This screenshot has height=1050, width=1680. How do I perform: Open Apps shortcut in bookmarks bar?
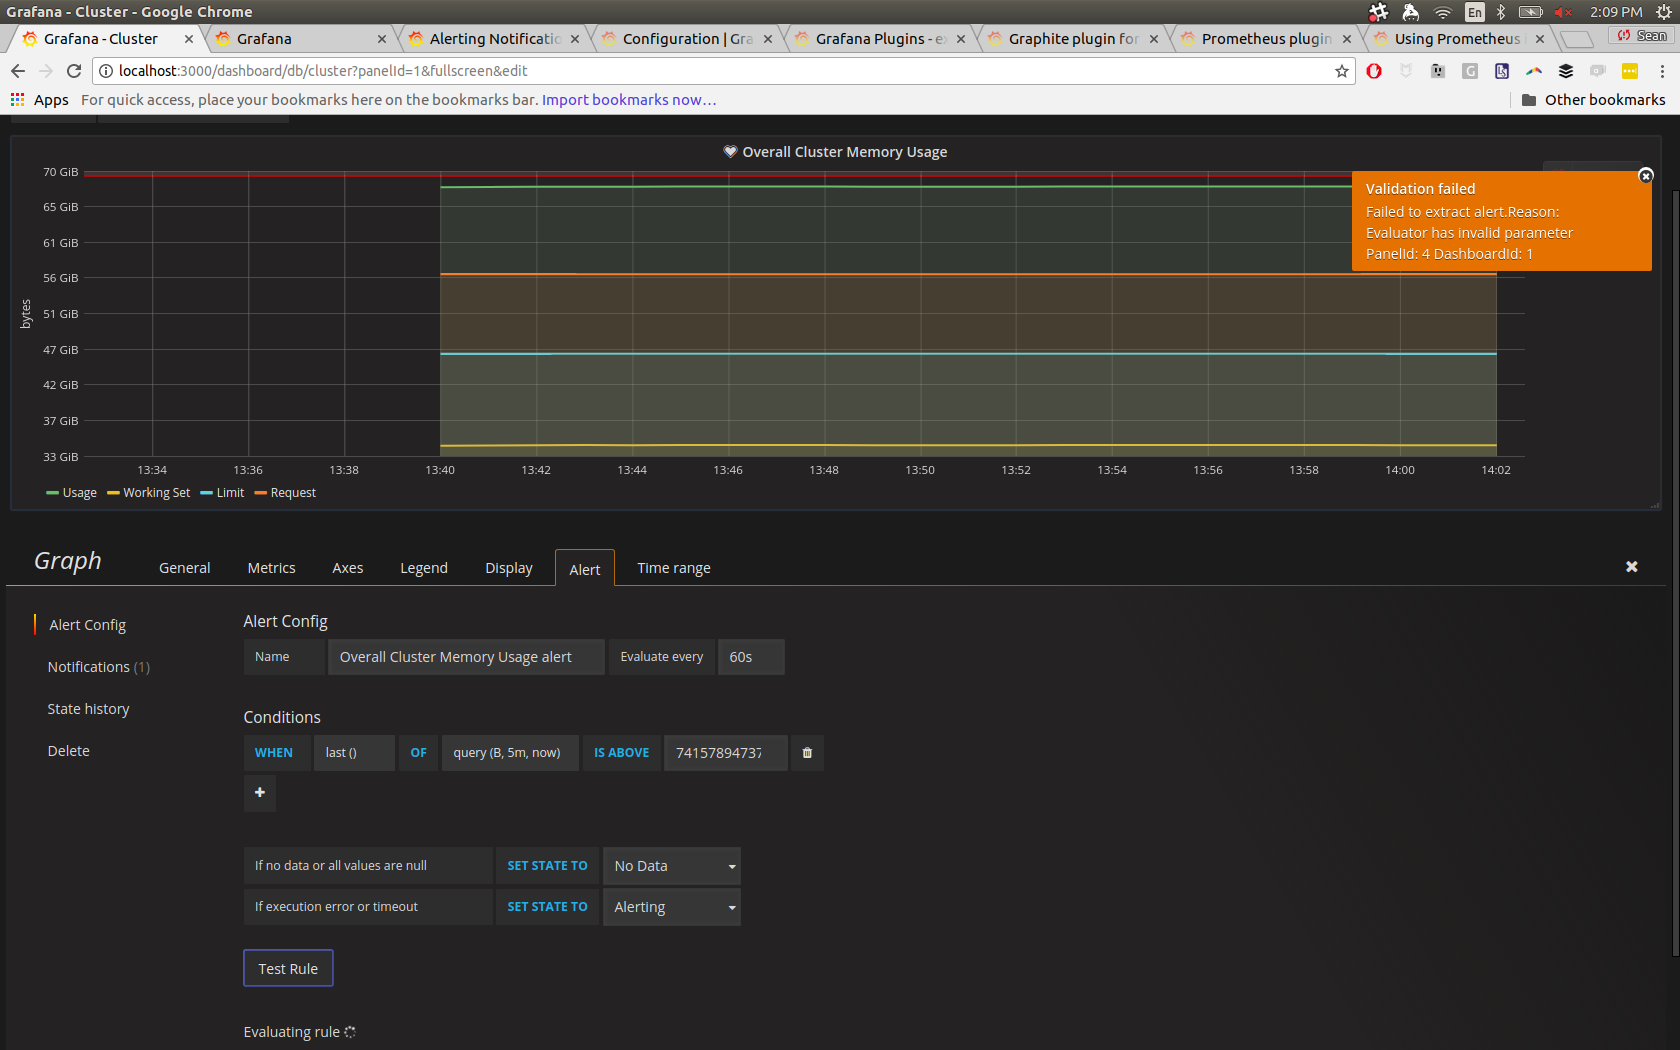(40, 100)
